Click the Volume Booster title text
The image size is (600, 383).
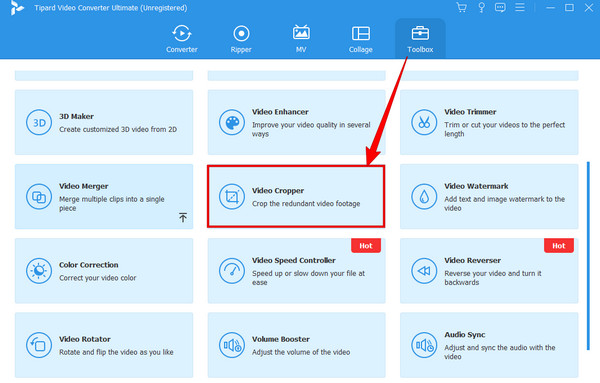click(x=280, y=339)
